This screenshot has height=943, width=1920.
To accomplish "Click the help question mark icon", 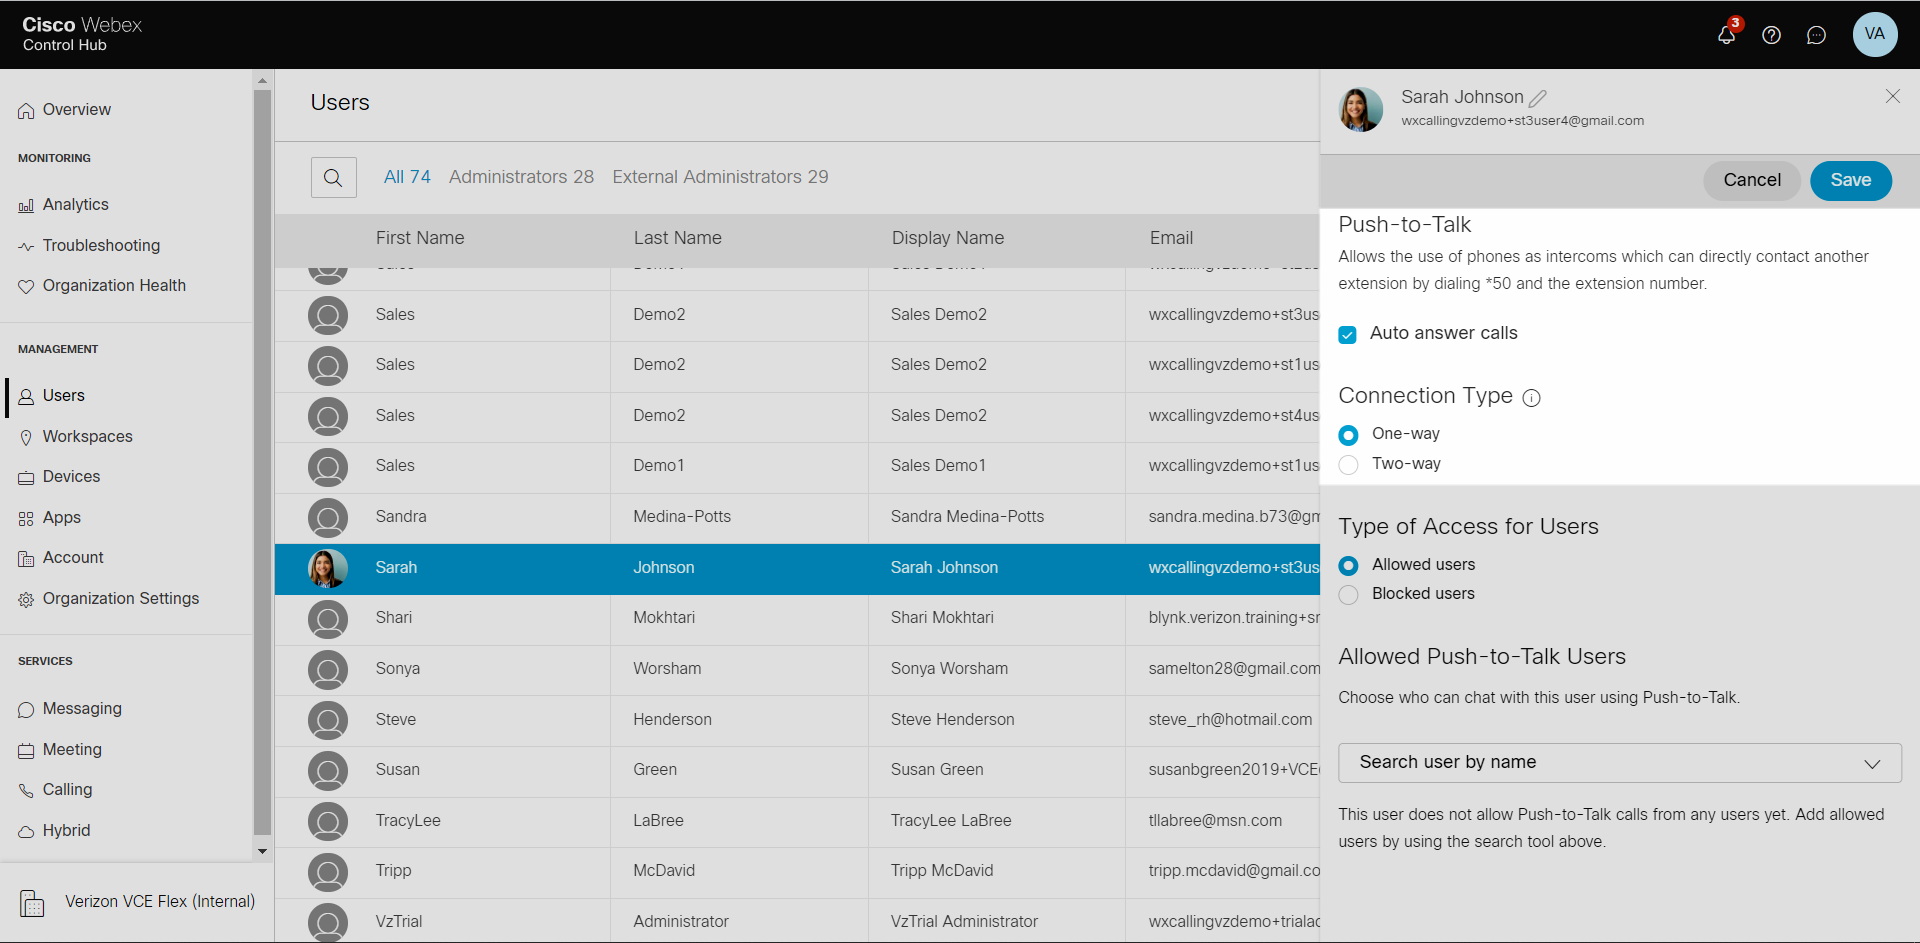I will (x=1771, y=35).
